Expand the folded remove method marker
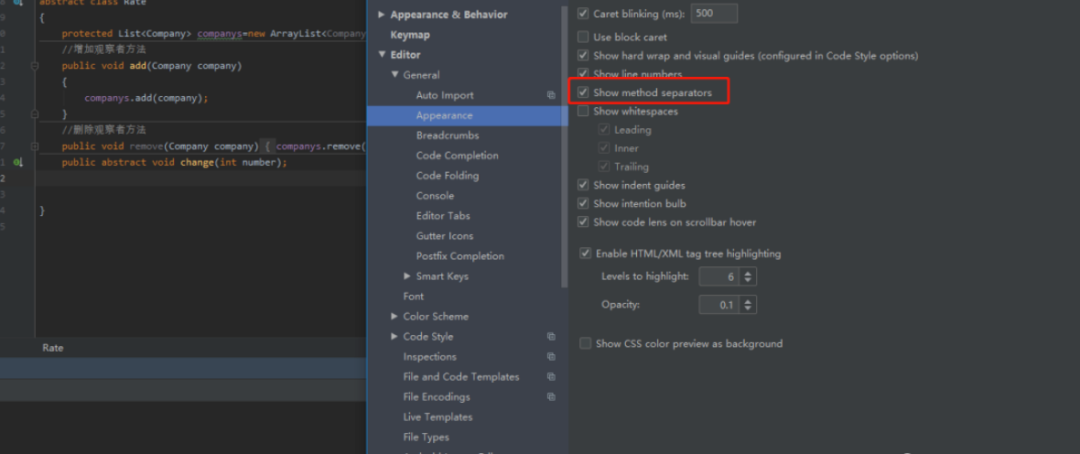This screenshot has width=1080, height=454. click(x=34, y=146)
